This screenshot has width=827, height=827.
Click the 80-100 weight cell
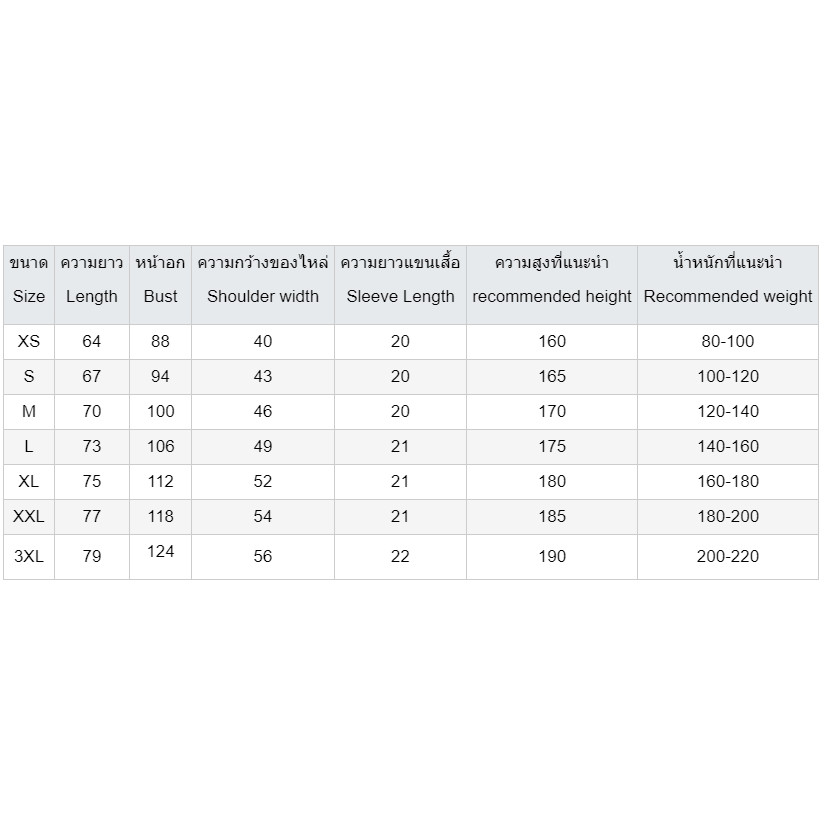coord(728,341)
